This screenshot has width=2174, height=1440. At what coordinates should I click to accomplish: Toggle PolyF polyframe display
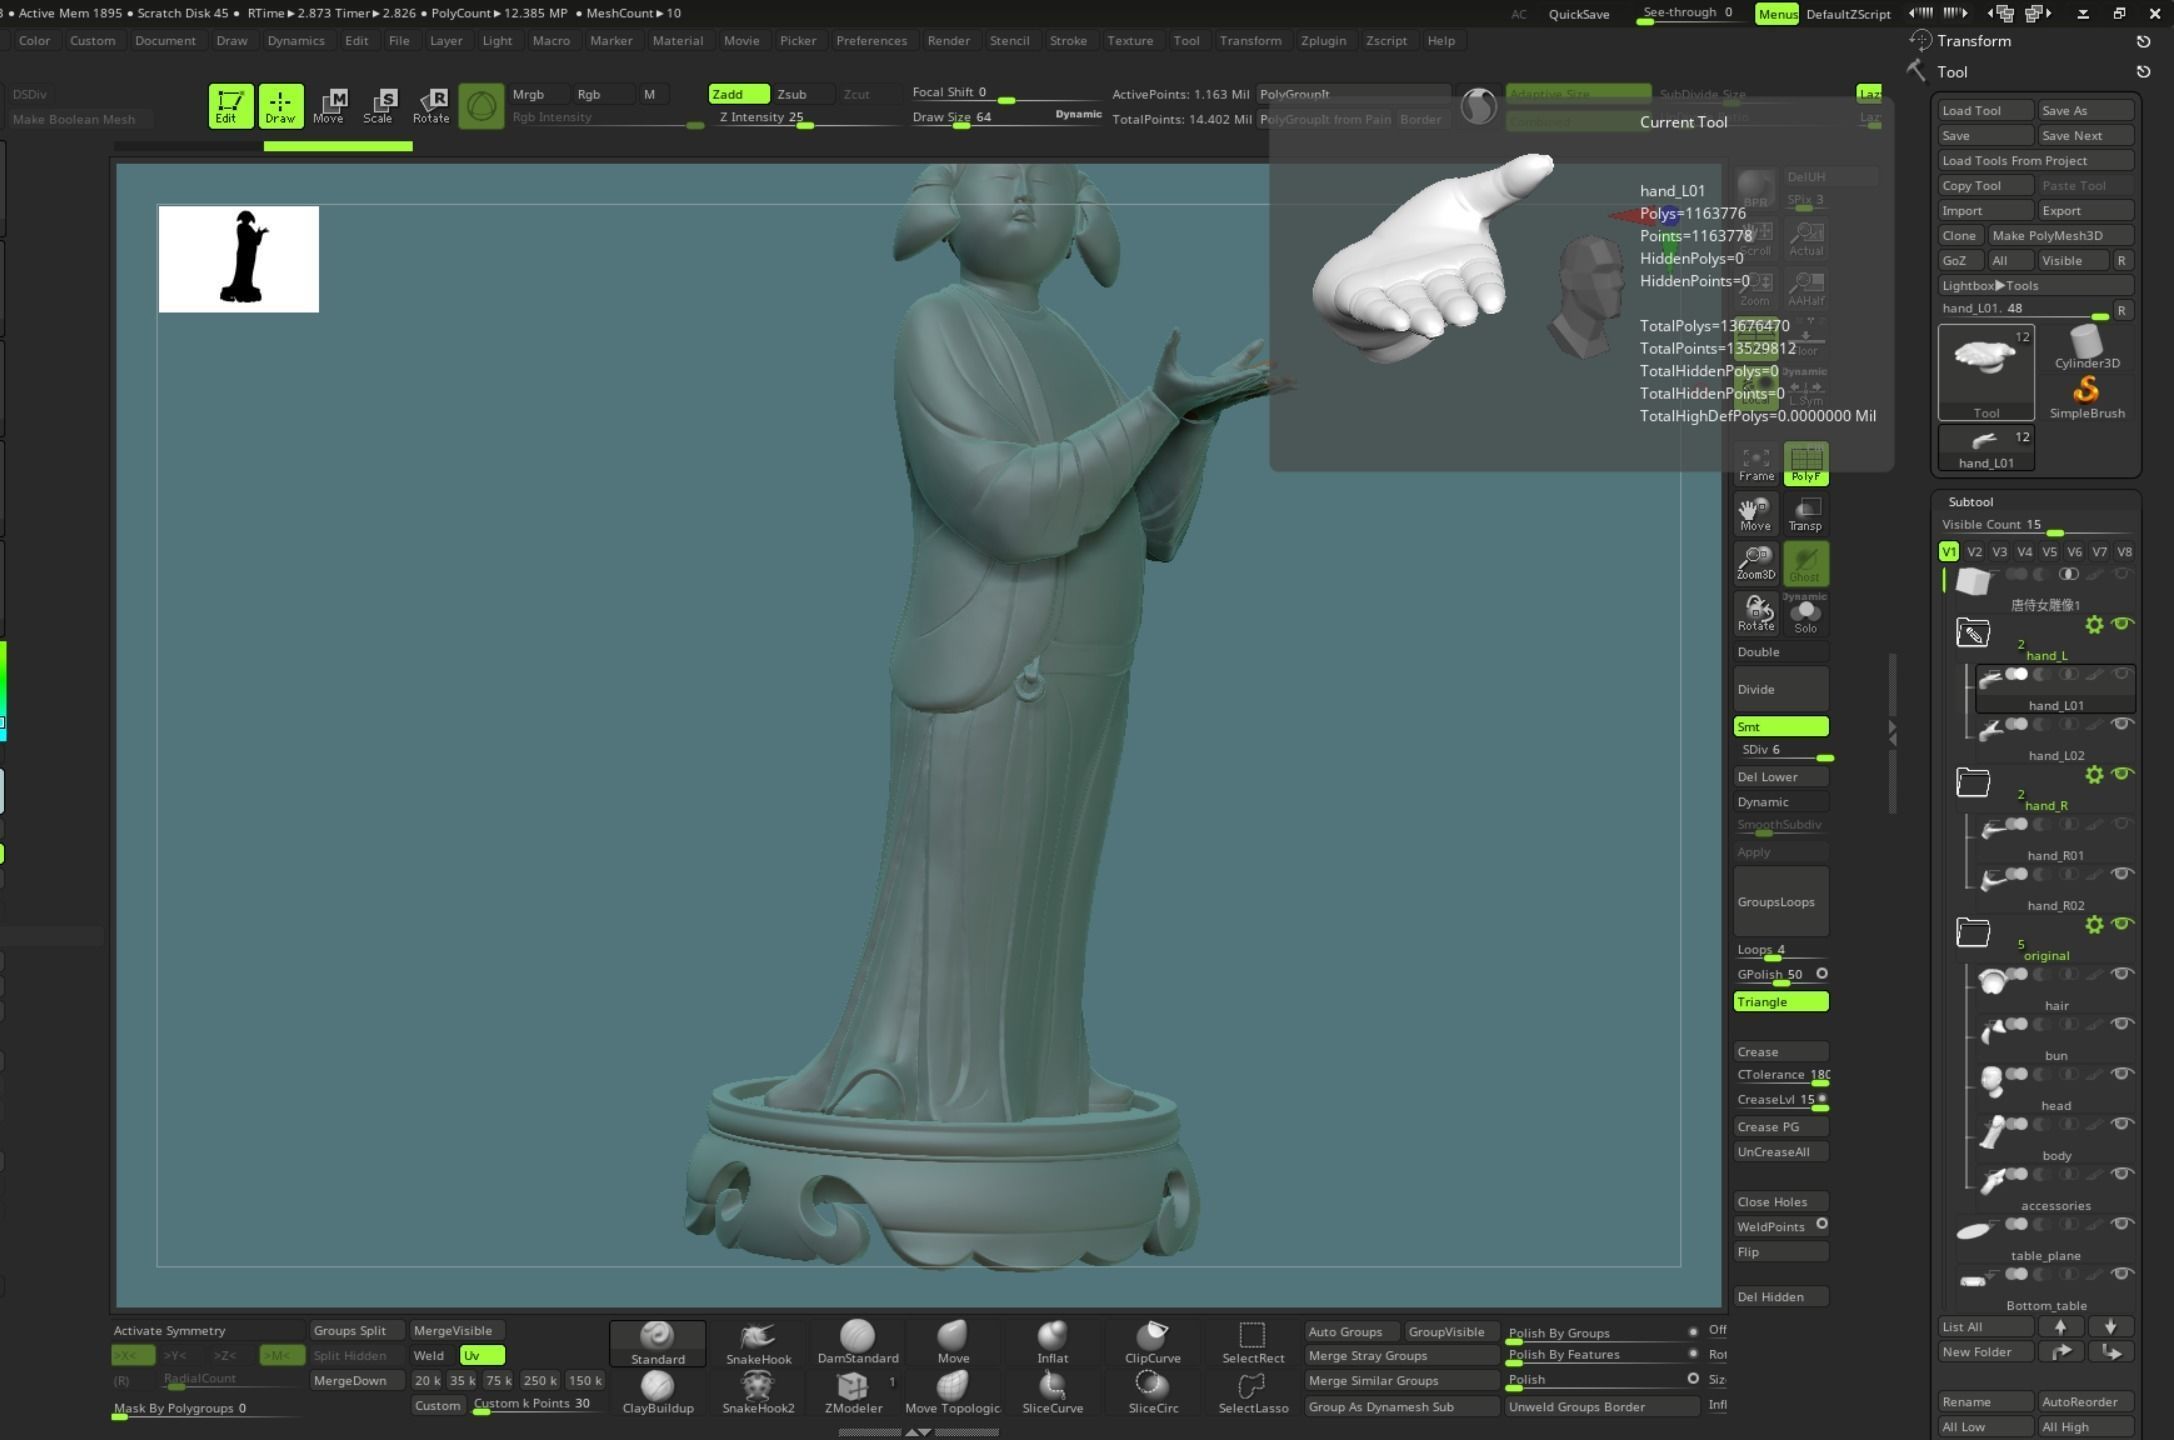(x=1806, y=464)
